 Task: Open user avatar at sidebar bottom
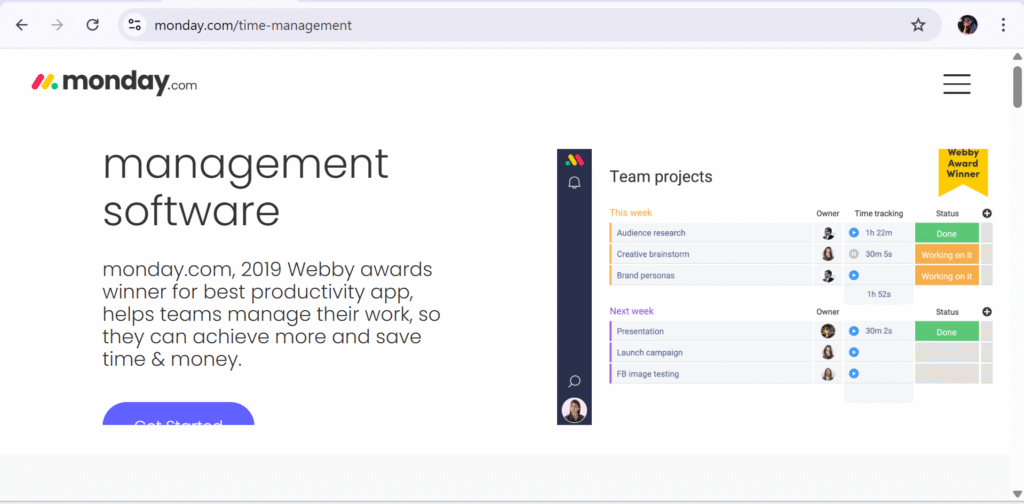coord(574,410)
